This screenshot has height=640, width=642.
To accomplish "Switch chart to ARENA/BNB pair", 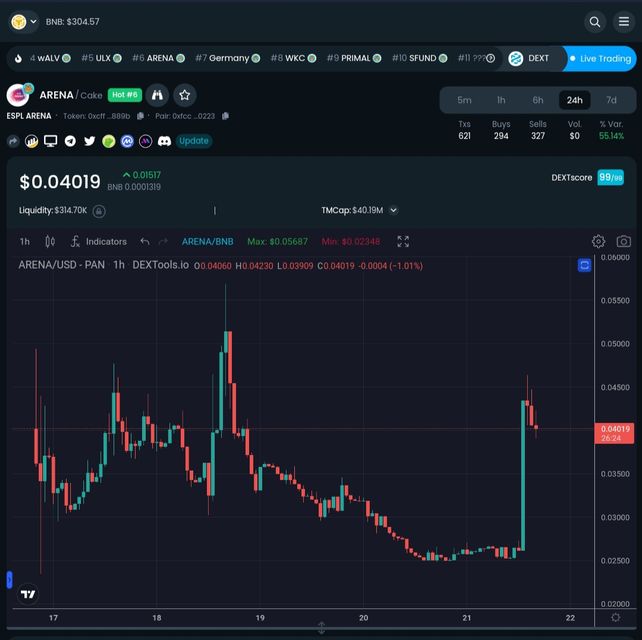I will coord(208,242).
